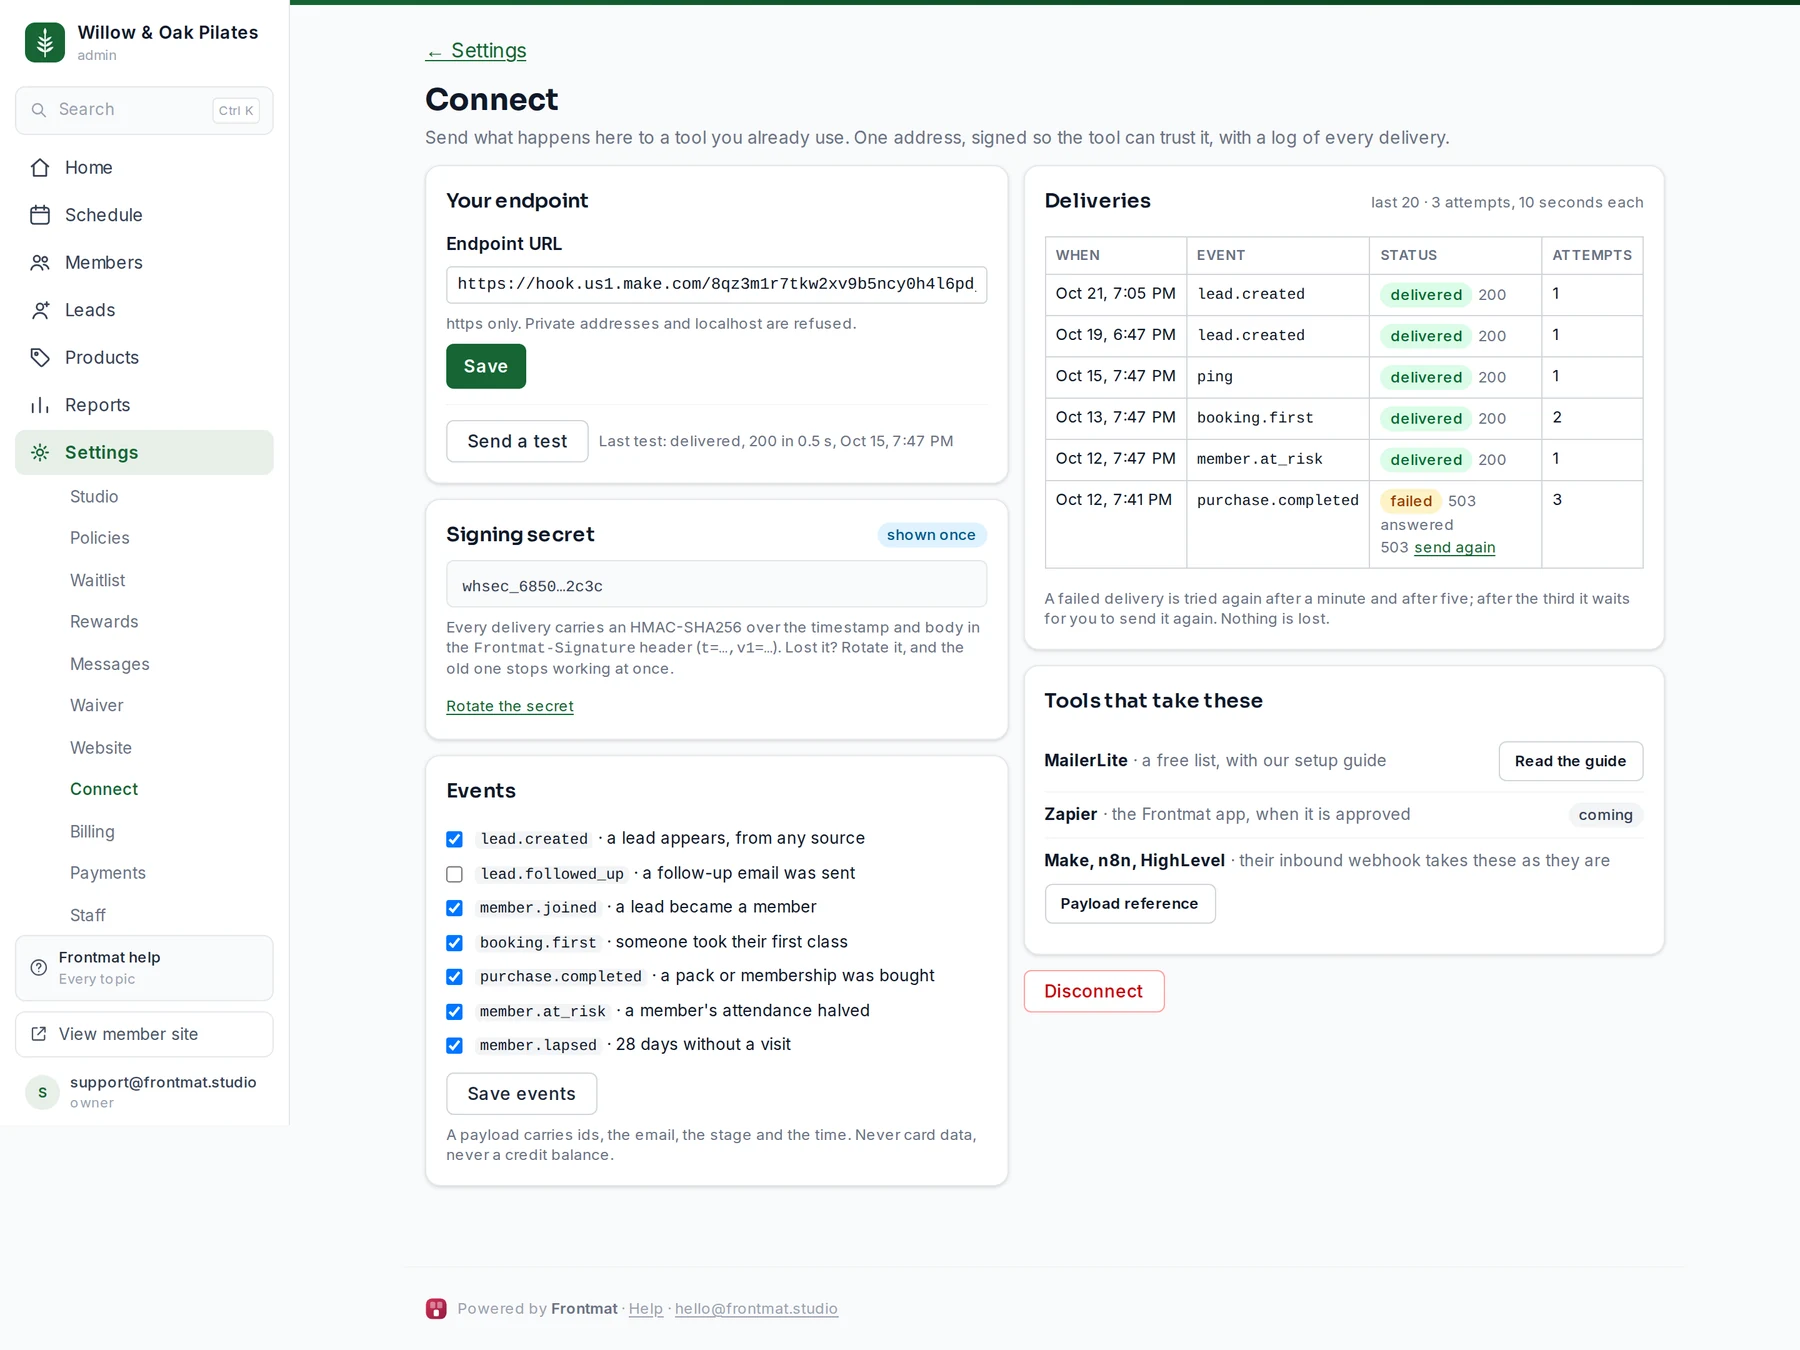Image resolution: width=1800 pixels, height=1350 pixels.
Task: Disable the member.lapsed event
Action: tap(455, 1046)
